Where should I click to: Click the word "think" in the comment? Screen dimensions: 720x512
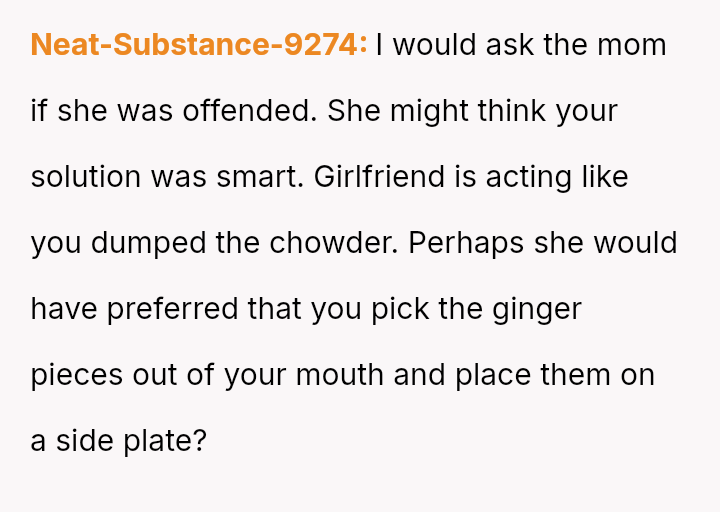coord(511,111)
